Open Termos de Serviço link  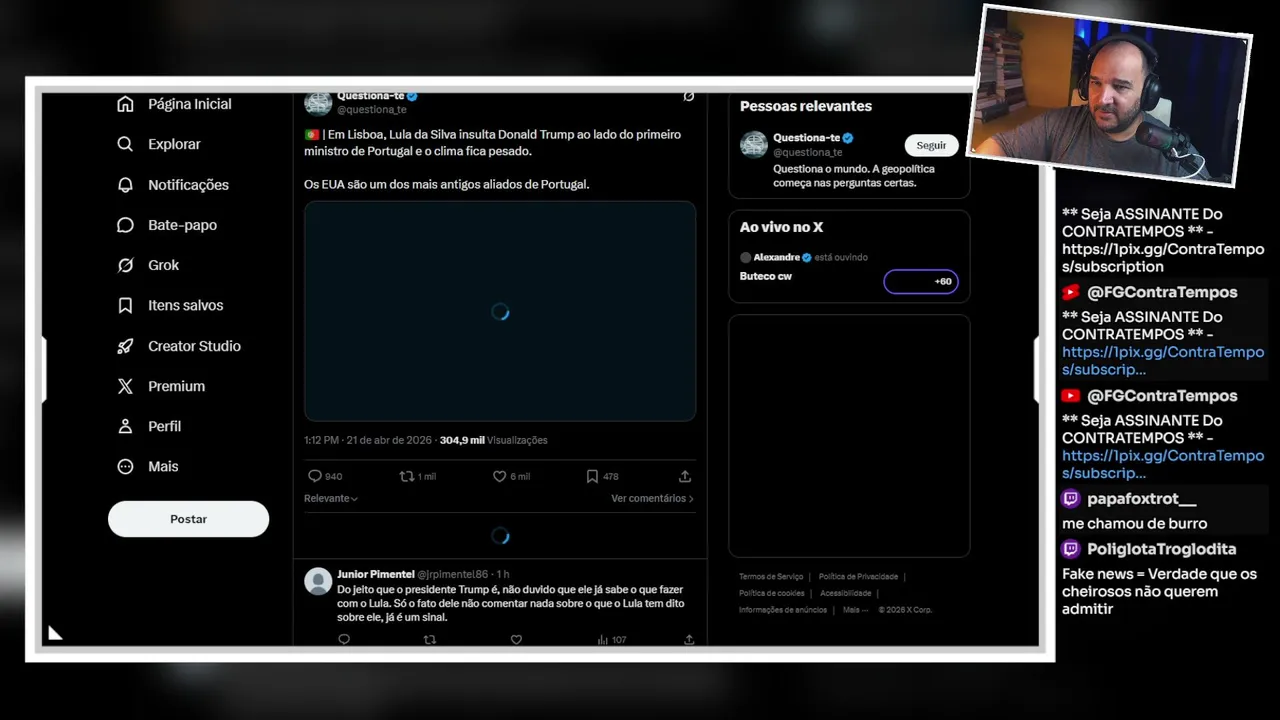pyautogui.click(x=771, y=576)
